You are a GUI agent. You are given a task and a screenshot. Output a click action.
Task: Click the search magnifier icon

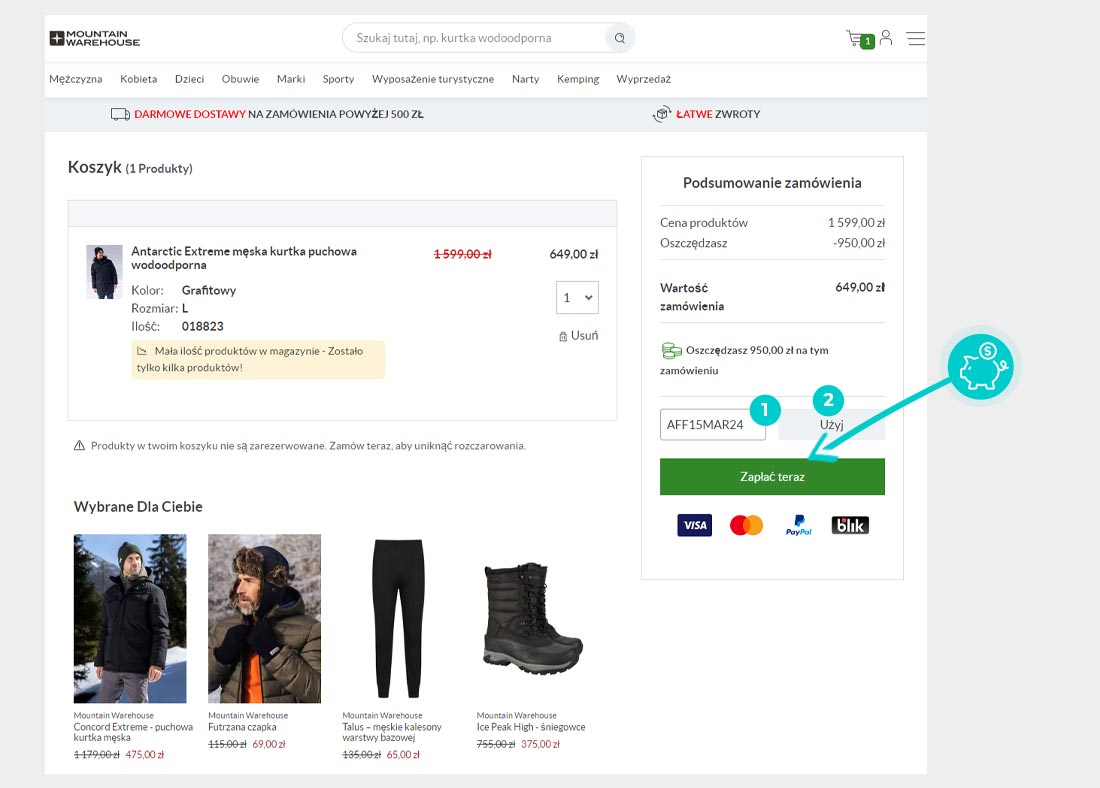click(619, 38)
